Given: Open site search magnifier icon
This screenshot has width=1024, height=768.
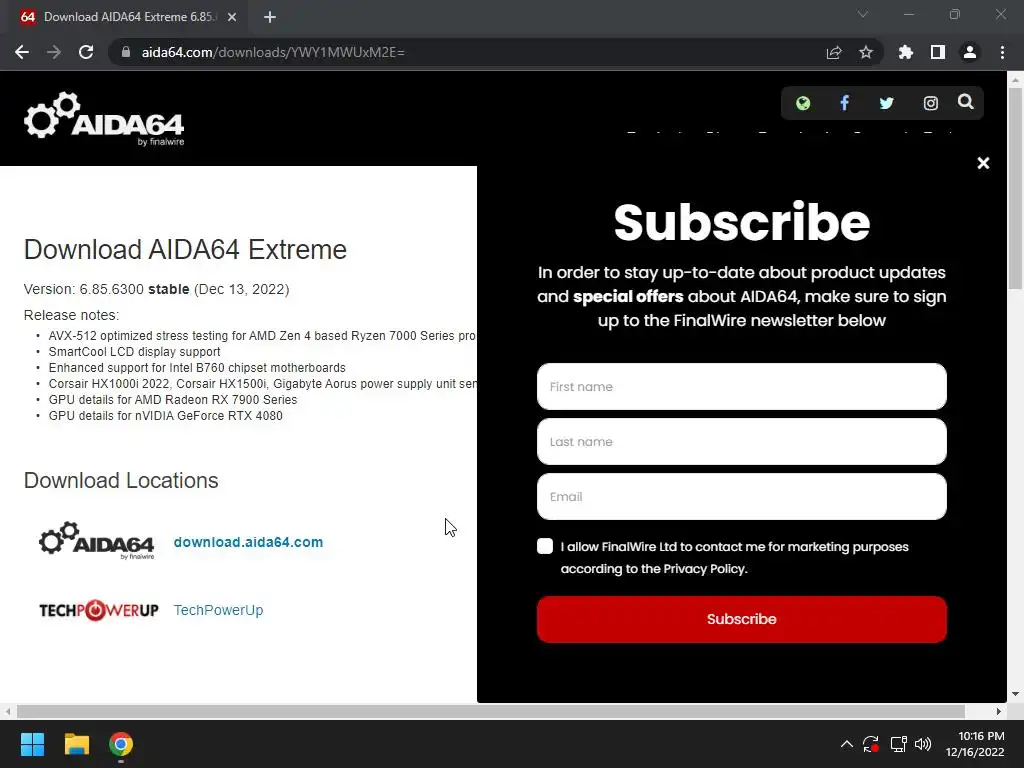Looking at the screenshot, I should 966,102.
